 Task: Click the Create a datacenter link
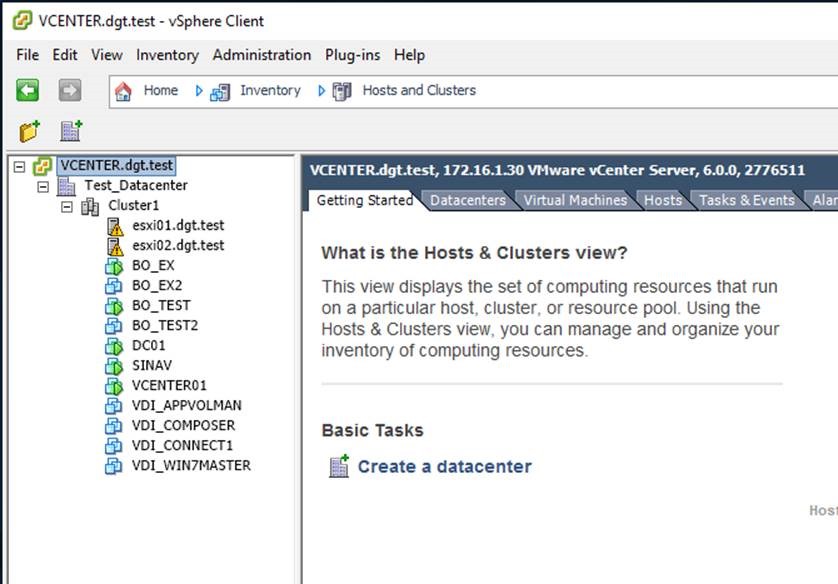pos(445,466)
